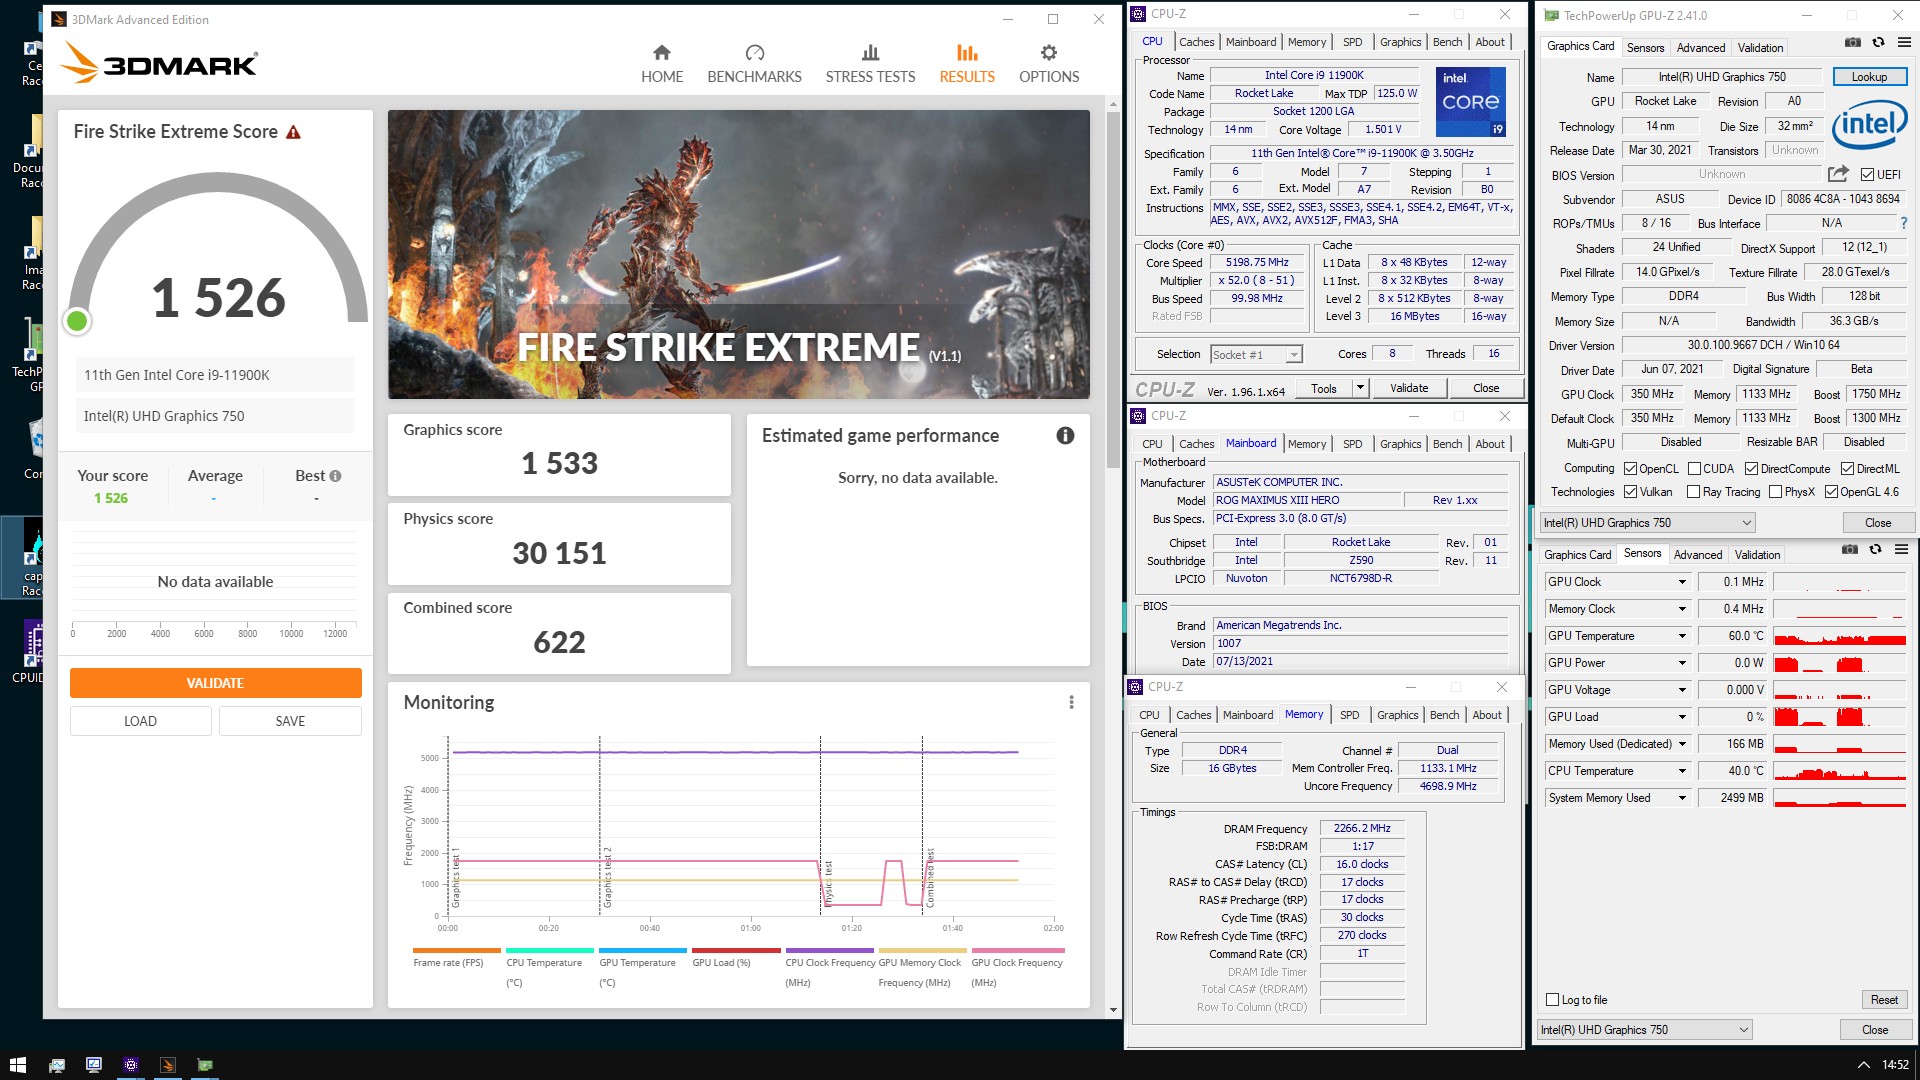The image size is (1920, 1080).
Task: Click the Bus Interface question mark
Action: click(x=1903, y=223)
